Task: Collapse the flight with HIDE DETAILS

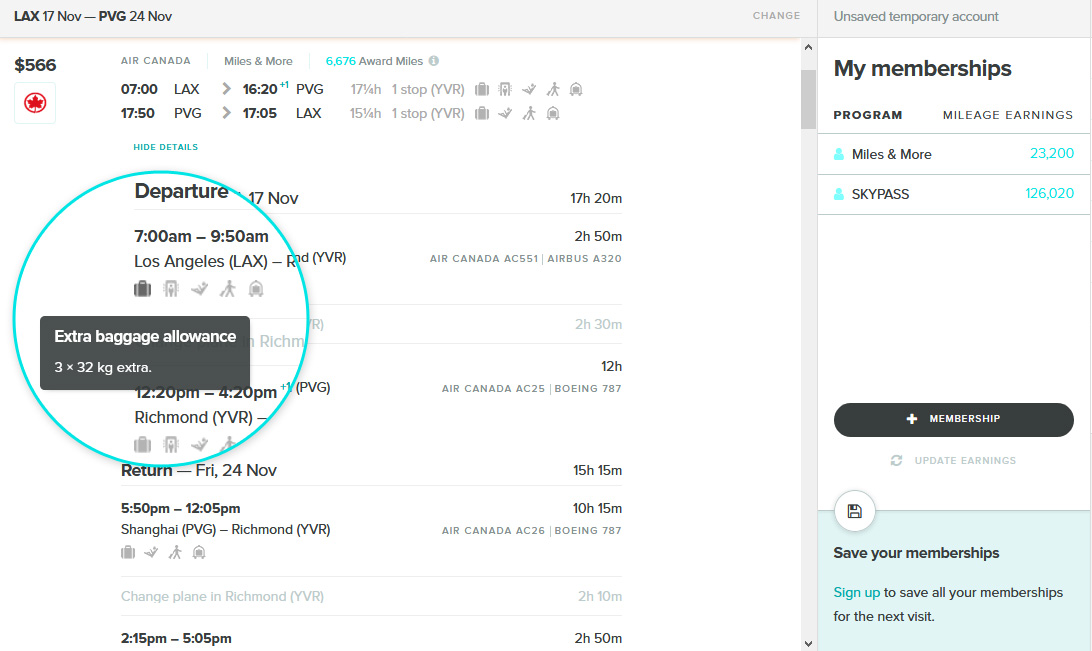Action: click(166, 147)
